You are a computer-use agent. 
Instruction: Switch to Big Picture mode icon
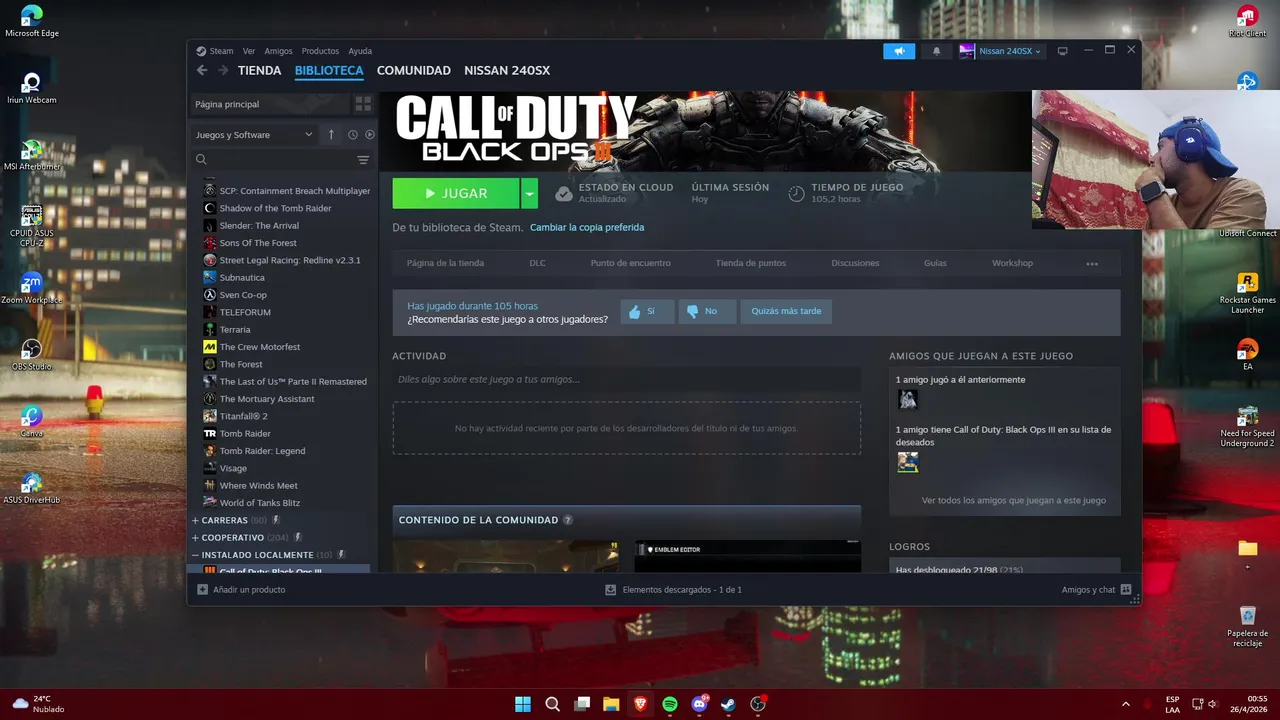[1062, 51]
